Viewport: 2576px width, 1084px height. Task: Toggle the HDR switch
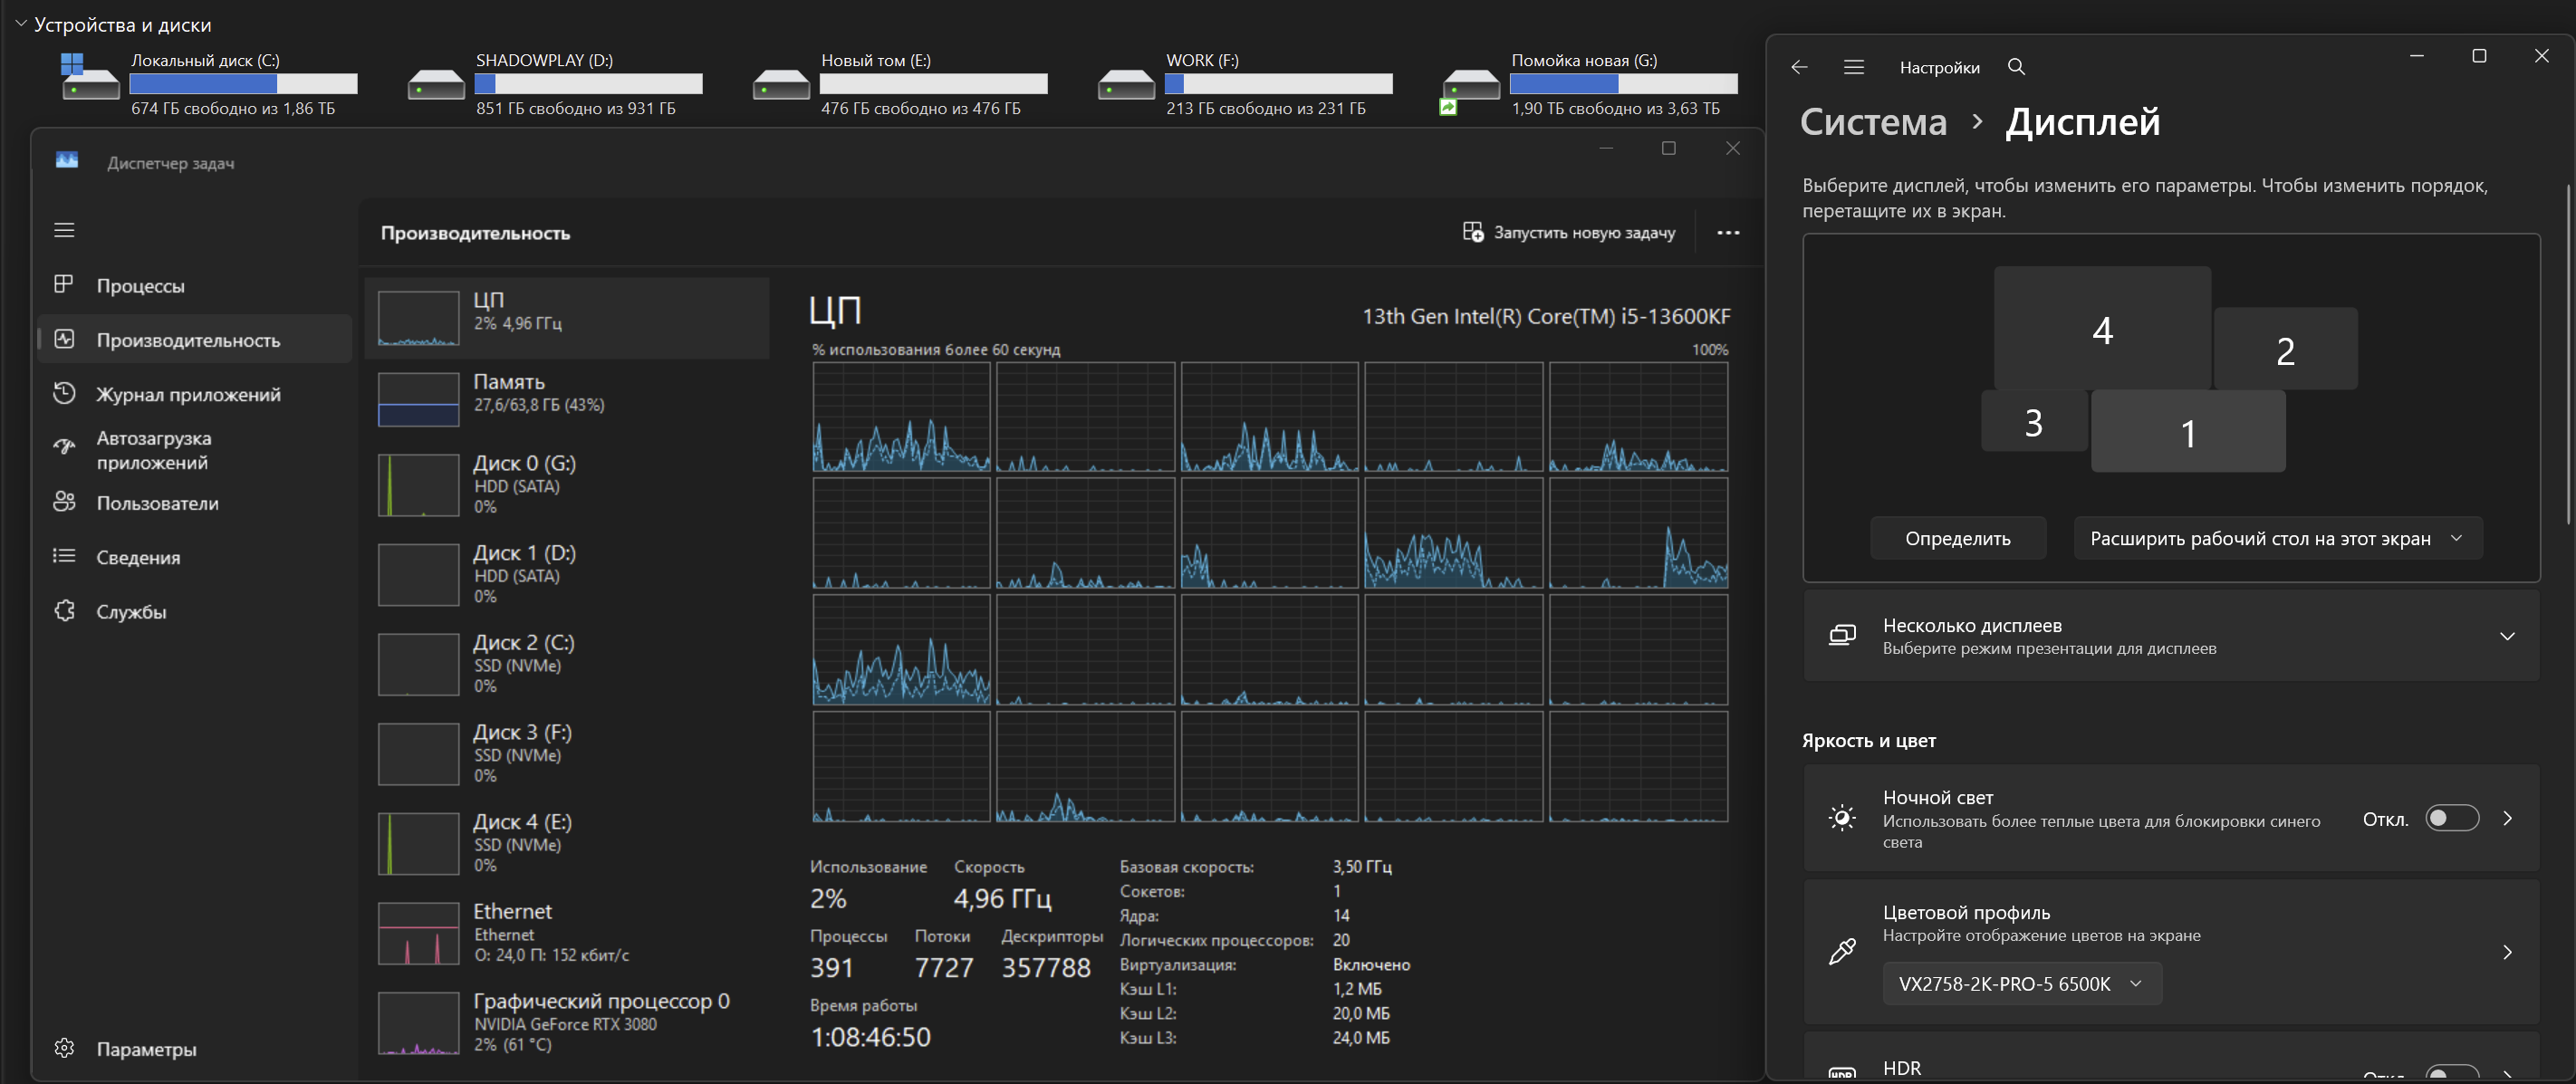2451,1072
